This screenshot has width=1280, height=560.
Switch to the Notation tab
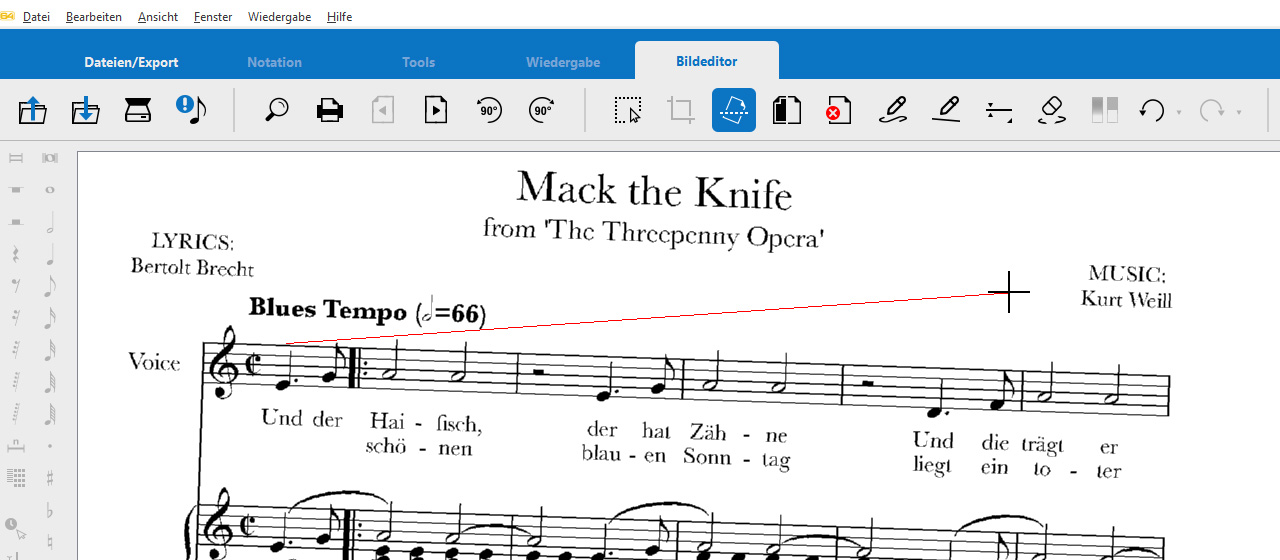(274, 62)
